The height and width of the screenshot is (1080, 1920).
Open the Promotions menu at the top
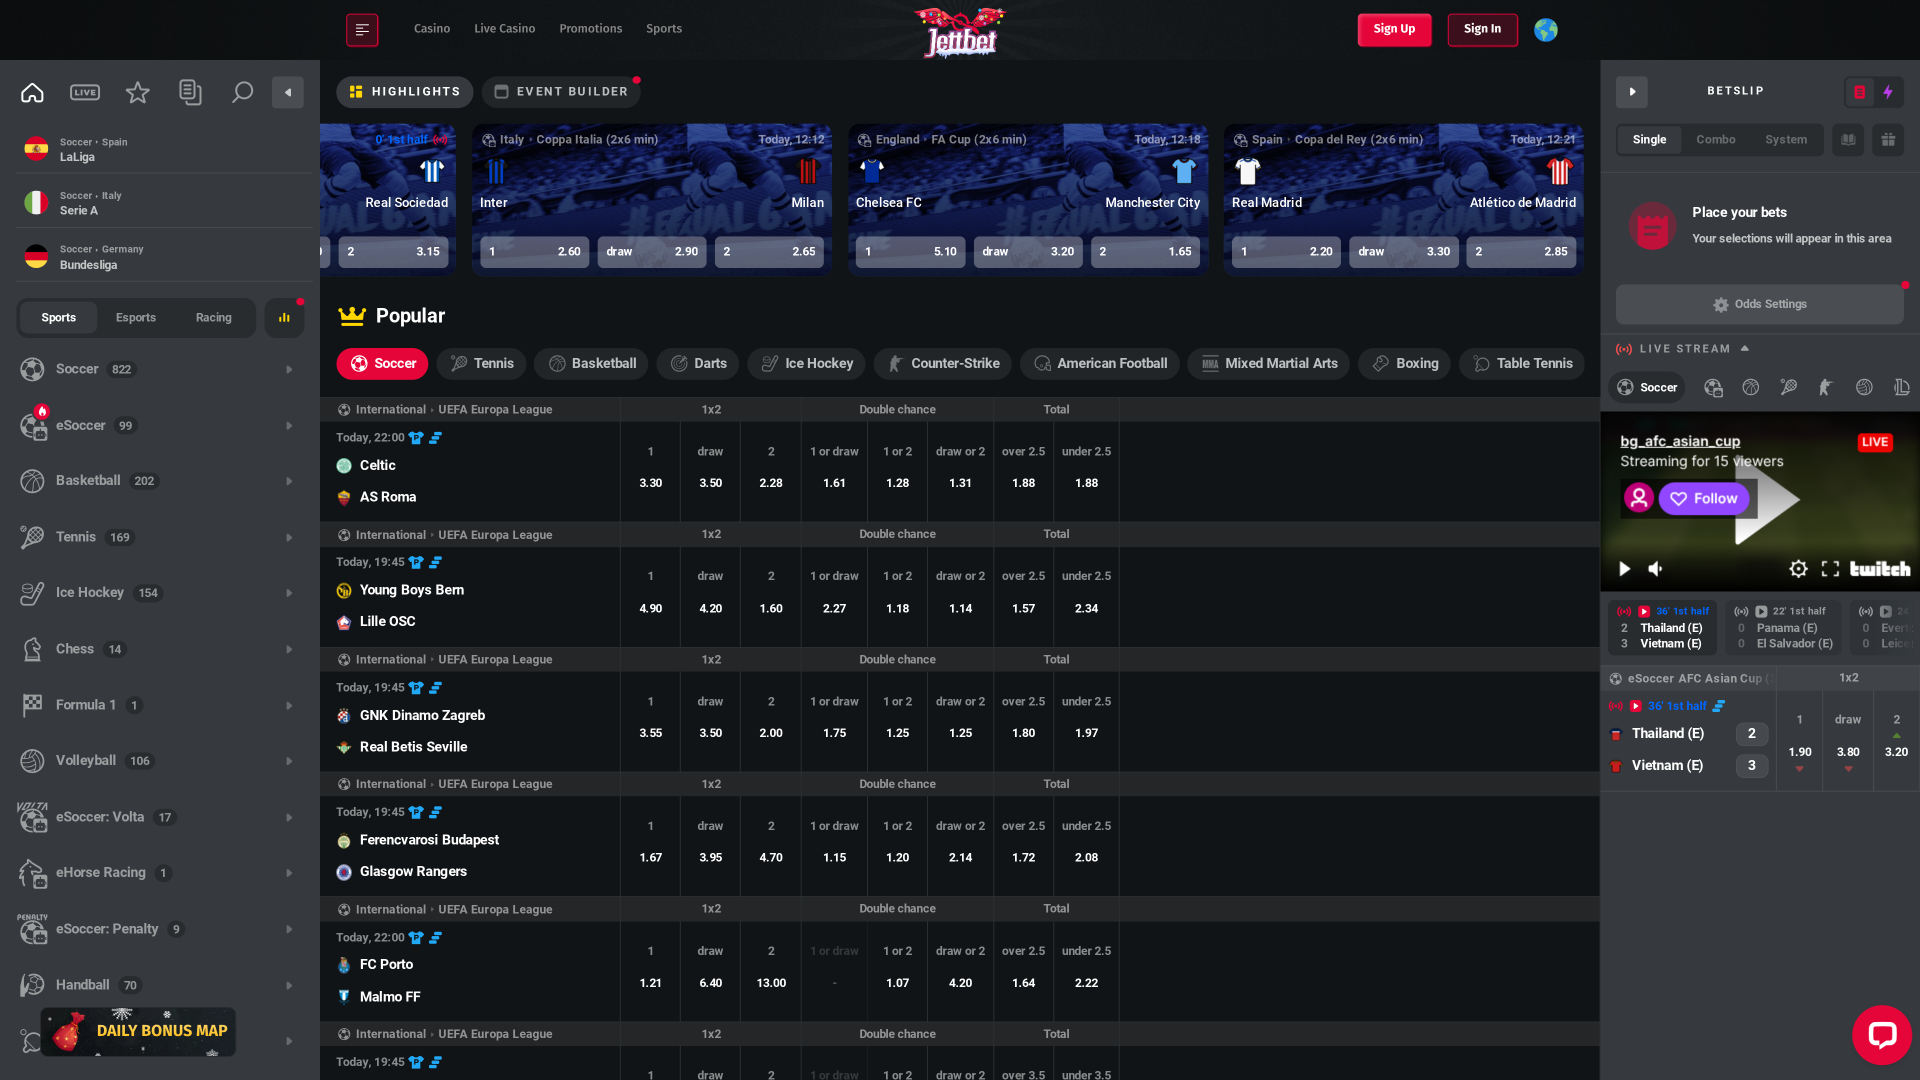click(x=590, y=29)
